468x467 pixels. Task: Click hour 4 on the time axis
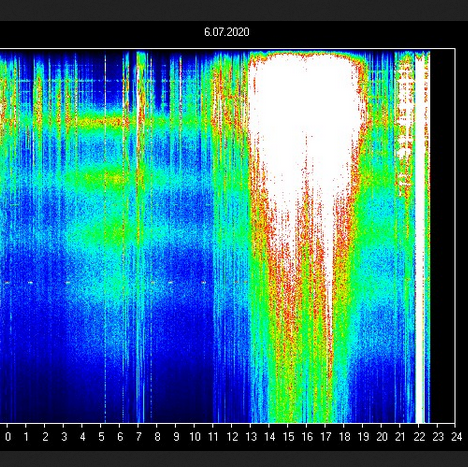[83, 436]
